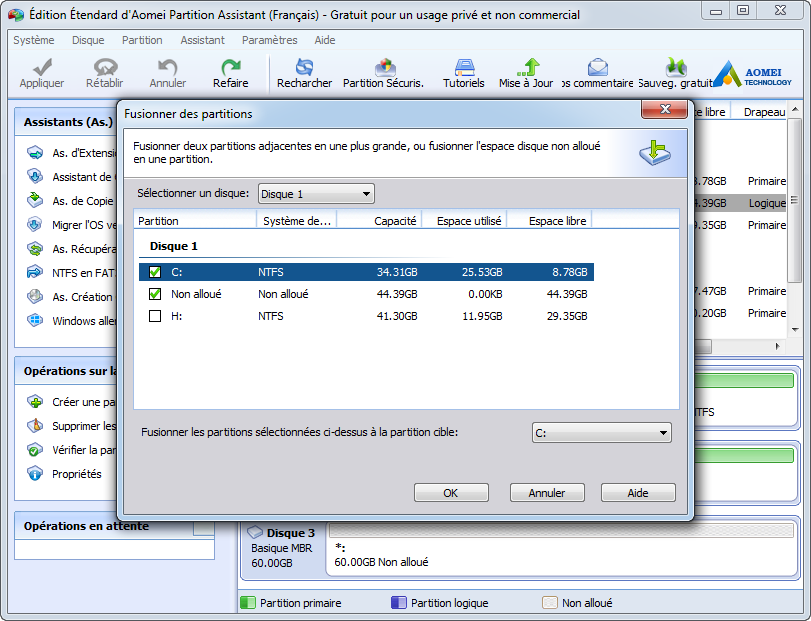Click Supprimer les partitions operation icon
Viewport: 811px width, 621px height.
click(x=35, y=426)
